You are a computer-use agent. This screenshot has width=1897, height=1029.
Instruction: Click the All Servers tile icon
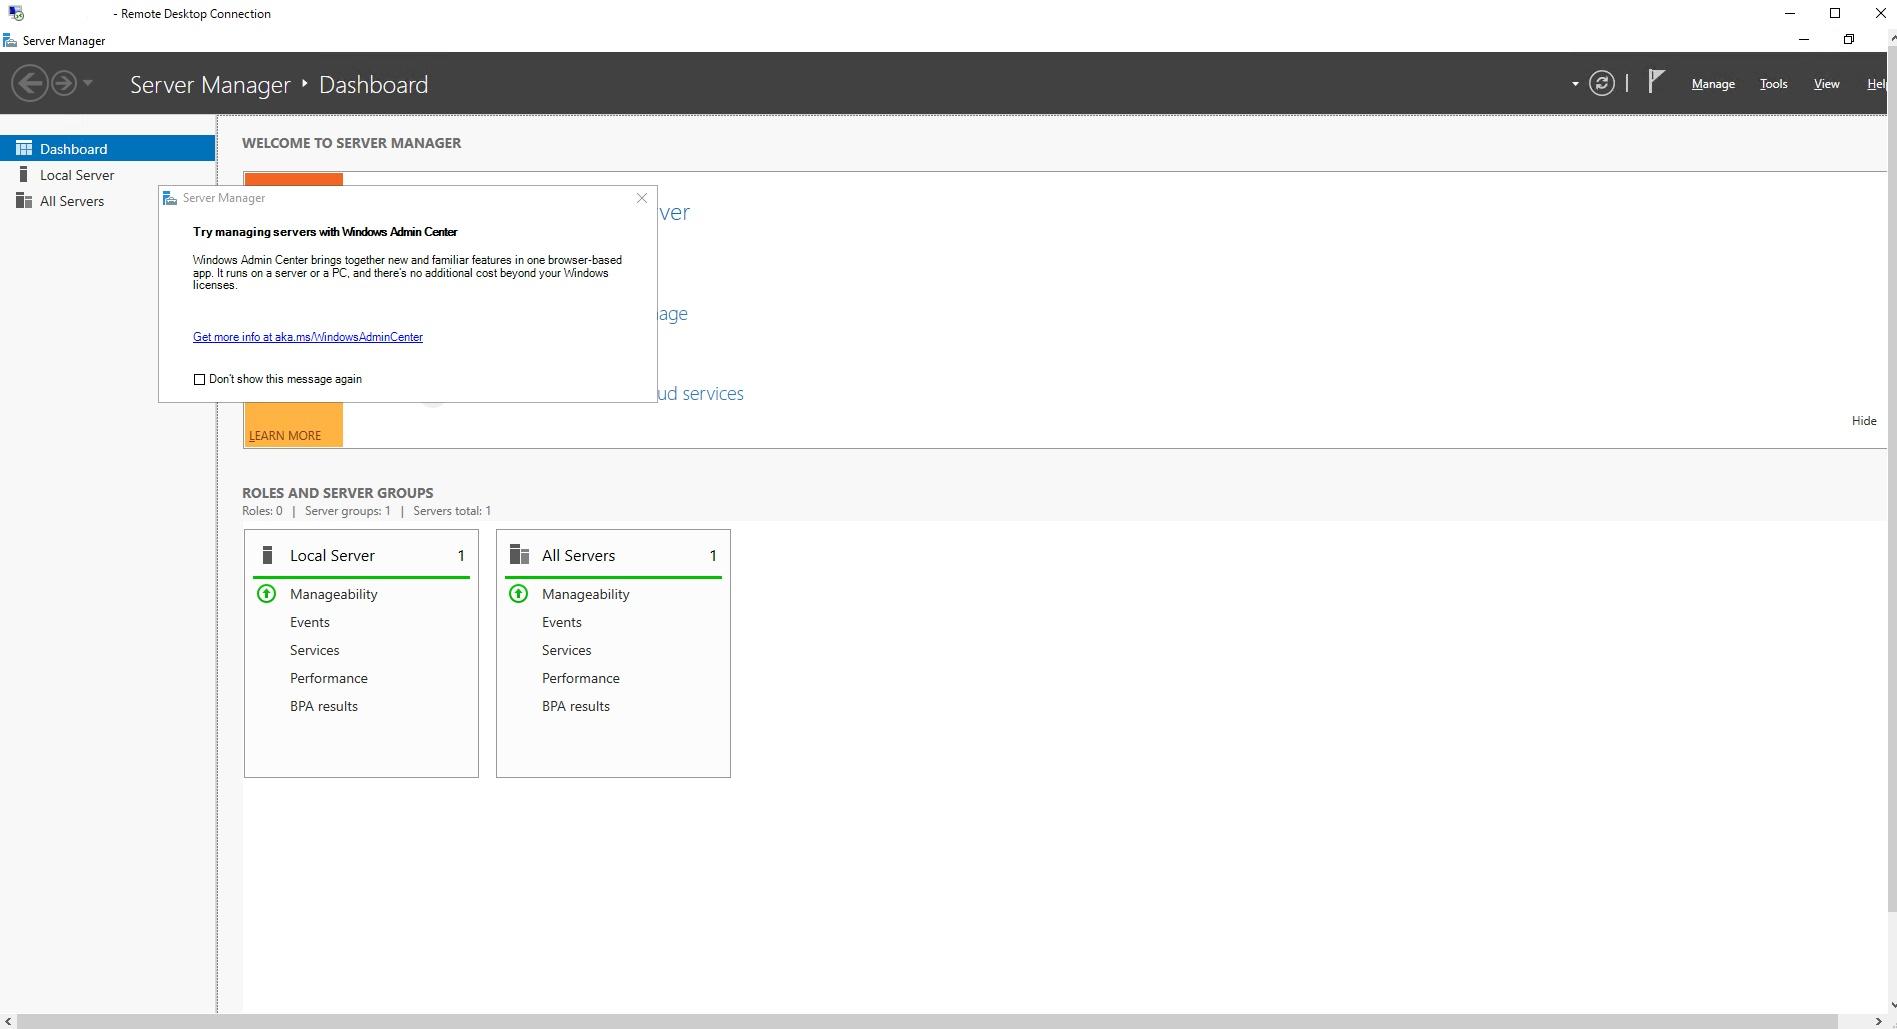pyautogui.click(x=519, y=555)
